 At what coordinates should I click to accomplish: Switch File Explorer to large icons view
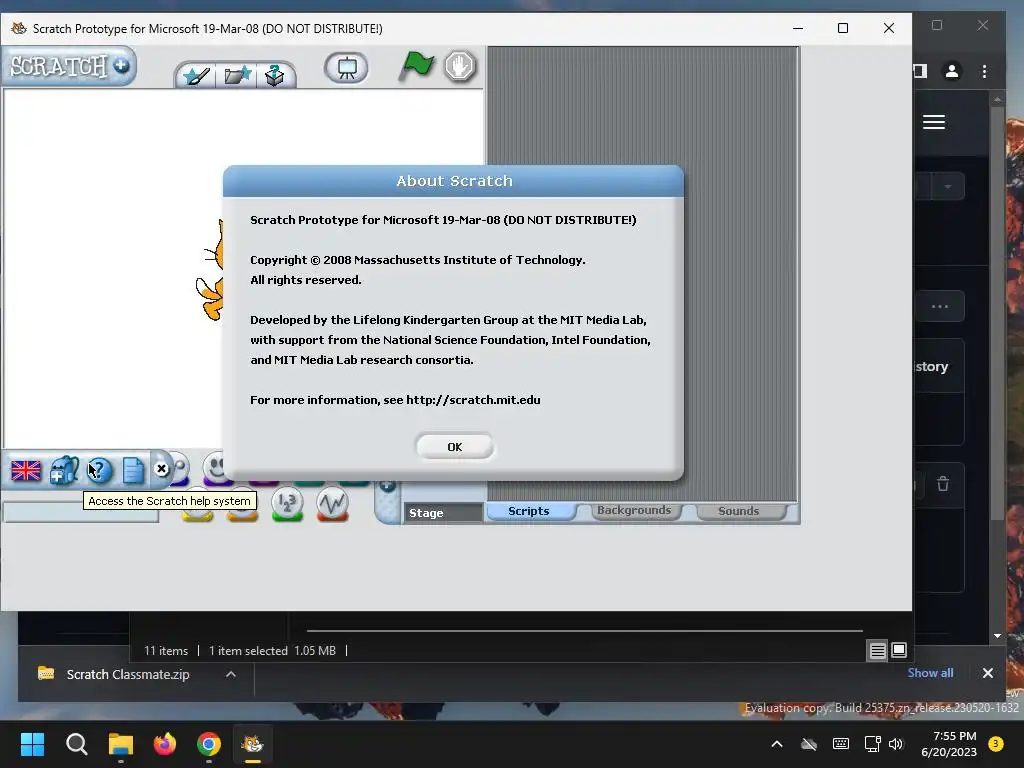[x=899, y=650]
